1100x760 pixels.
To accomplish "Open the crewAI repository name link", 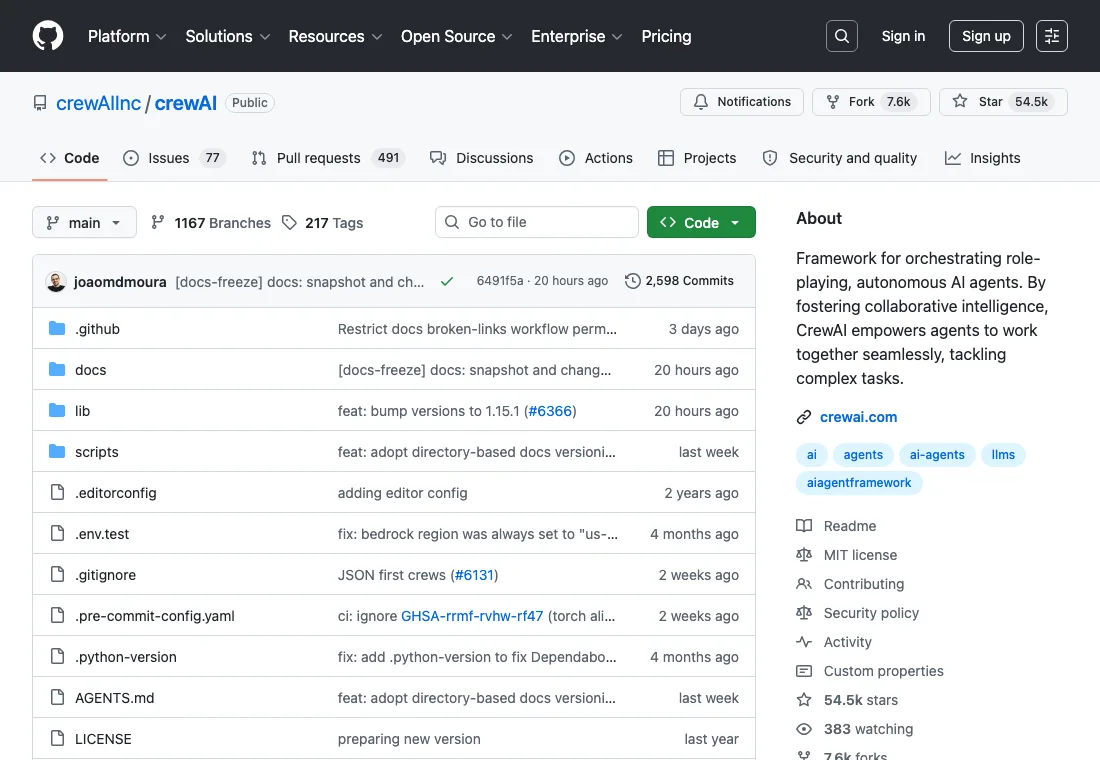I will click(x=186, y=103).
